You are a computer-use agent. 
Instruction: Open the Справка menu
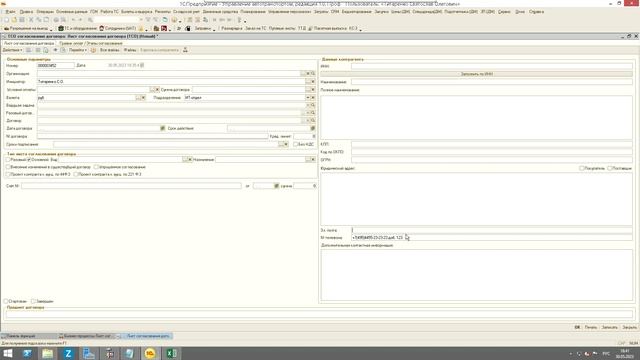536,12
